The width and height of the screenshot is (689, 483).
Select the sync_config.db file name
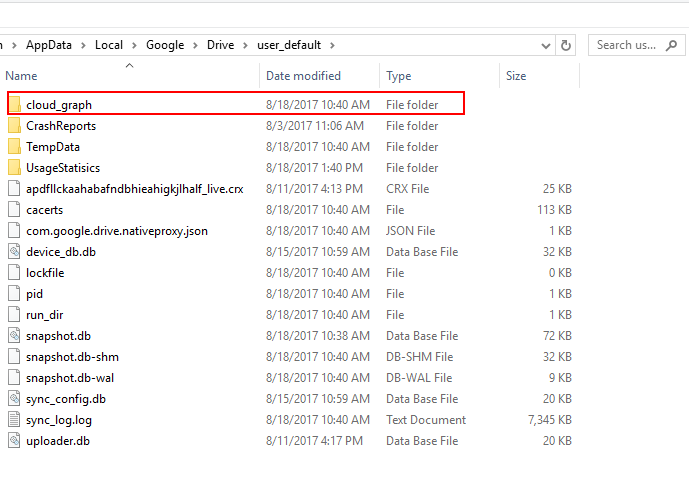coord(66,399)
